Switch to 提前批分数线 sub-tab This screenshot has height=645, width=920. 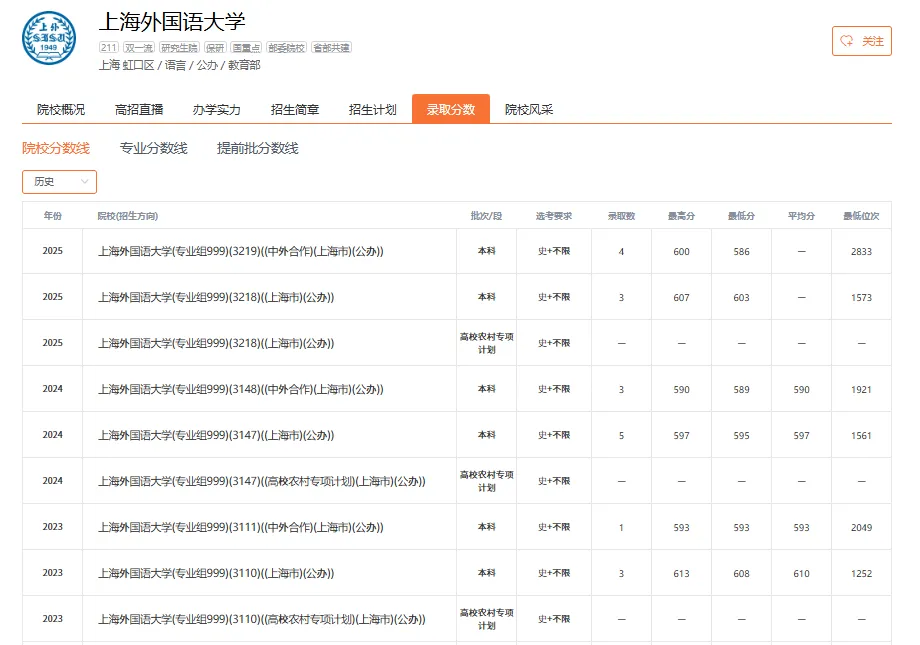pos(258,148)
